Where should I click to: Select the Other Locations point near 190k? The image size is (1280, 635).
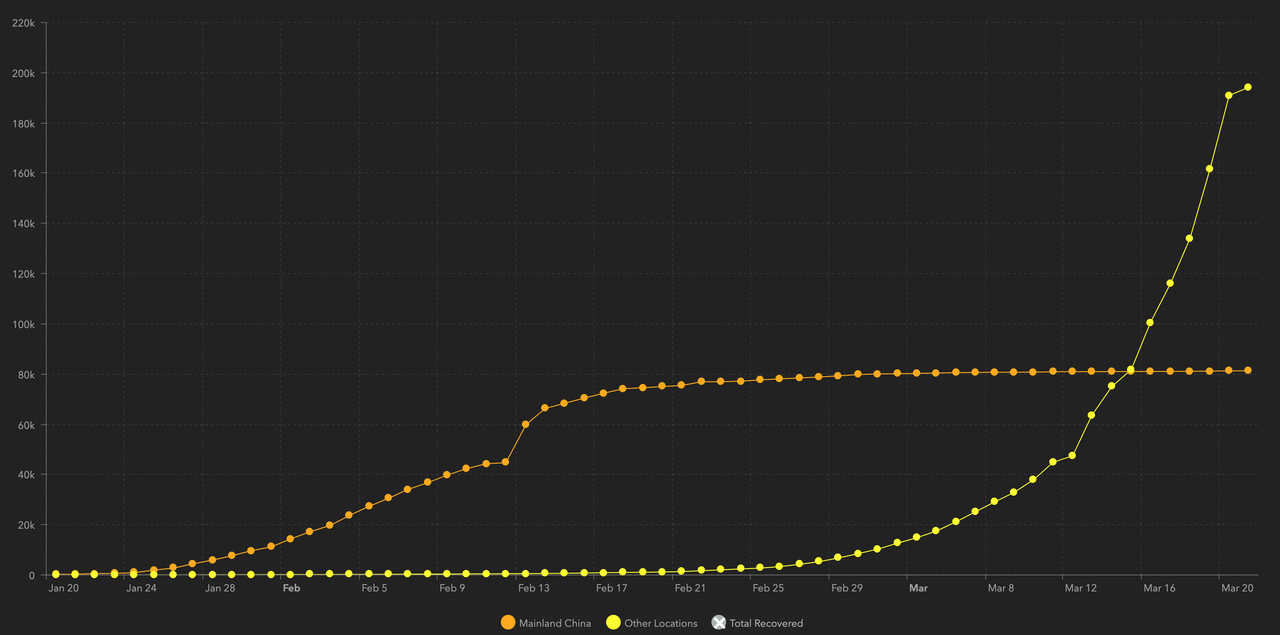click(1229, 96)
